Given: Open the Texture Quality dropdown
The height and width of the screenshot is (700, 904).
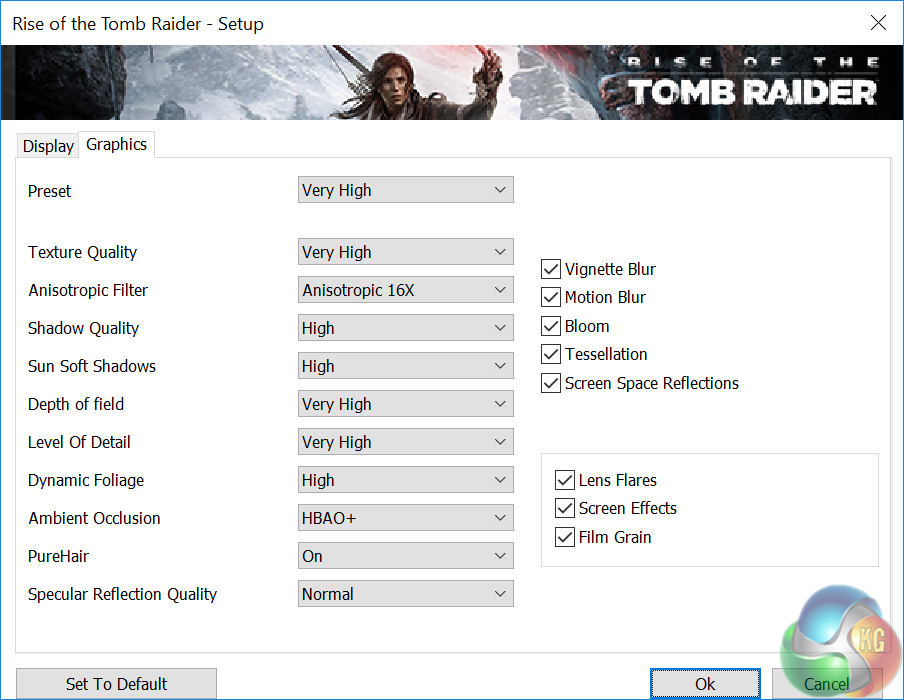Looking at the screenshot, I should (x=405, y=252).
